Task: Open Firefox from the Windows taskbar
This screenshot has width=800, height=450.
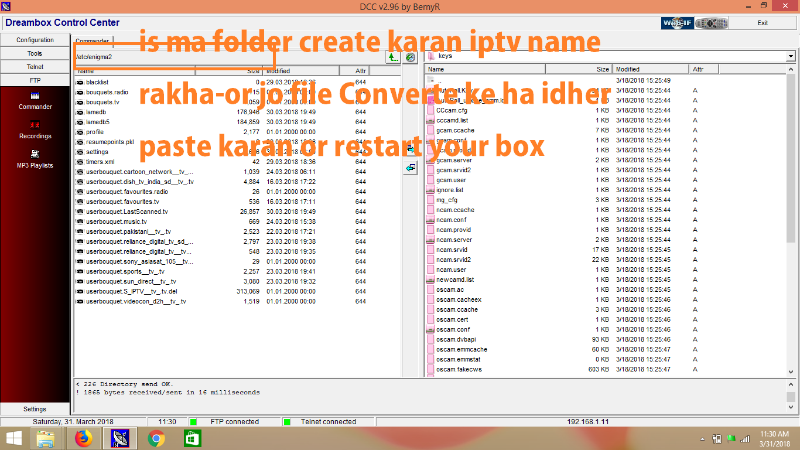Action: point(84,437)
